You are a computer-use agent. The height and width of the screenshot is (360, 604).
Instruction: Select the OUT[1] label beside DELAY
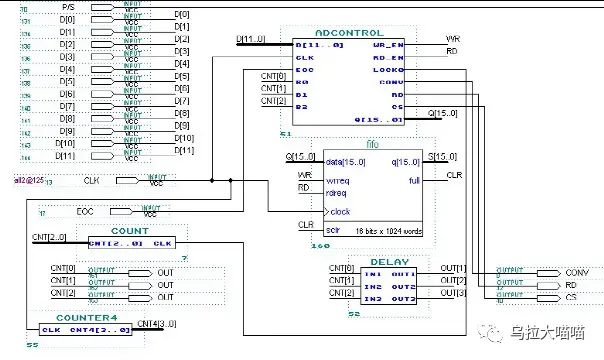click(x=453, y=268)
